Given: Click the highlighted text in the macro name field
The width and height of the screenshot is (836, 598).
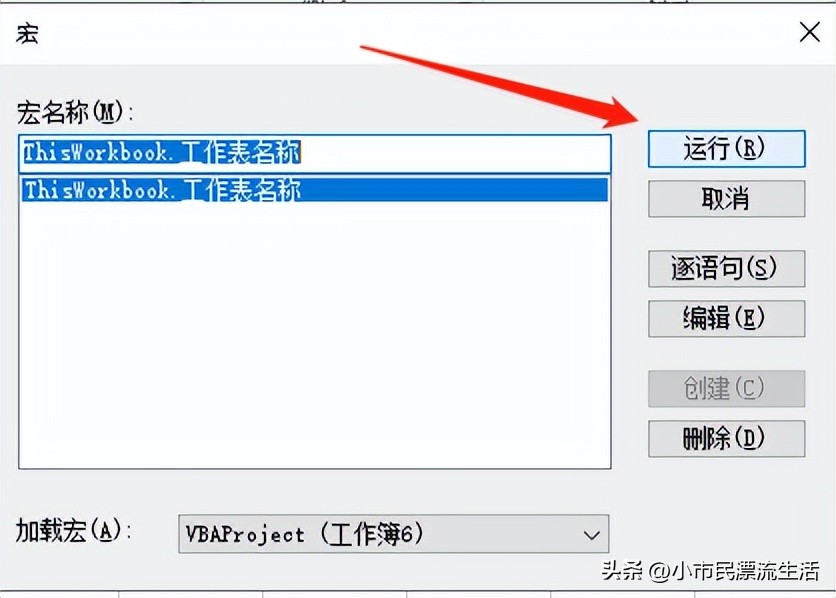Looking at the screenshot, I should click(x=162, y=152).
